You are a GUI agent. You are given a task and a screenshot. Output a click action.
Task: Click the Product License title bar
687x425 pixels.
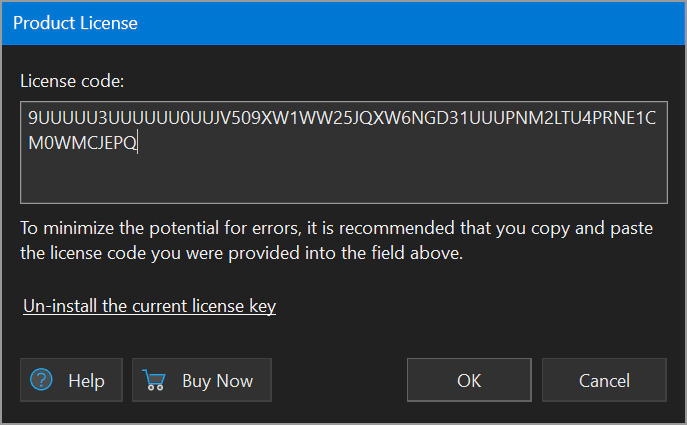400,22
